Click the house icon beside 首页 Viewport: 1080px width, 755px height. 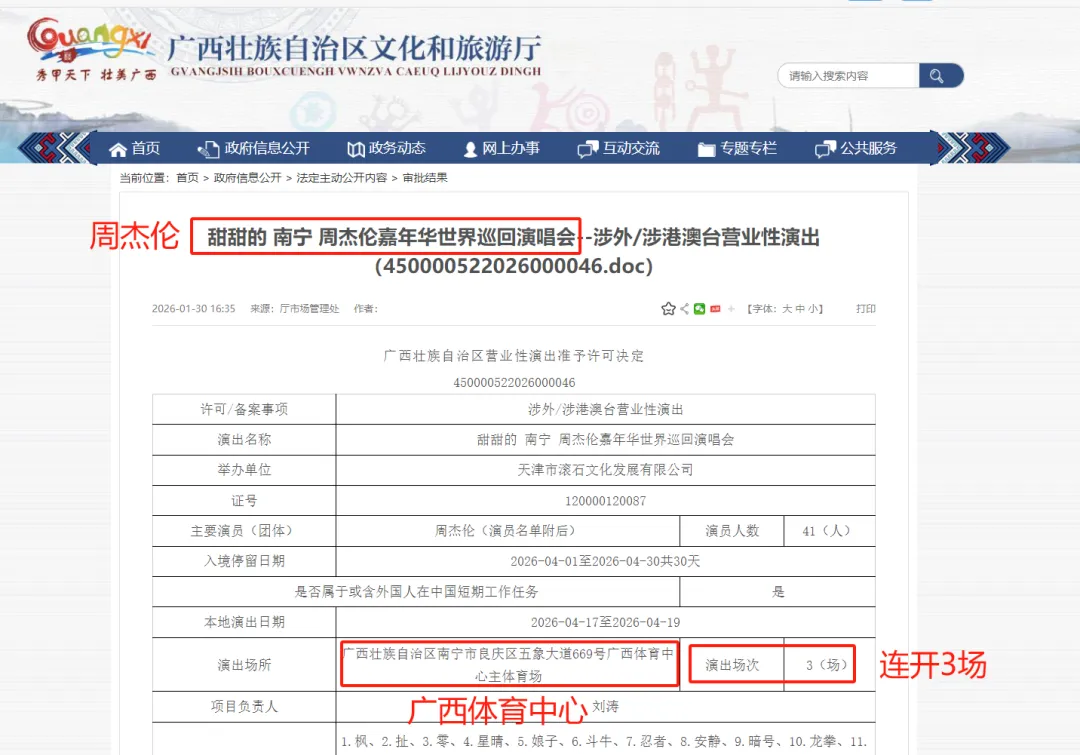[x=118, y=149]
